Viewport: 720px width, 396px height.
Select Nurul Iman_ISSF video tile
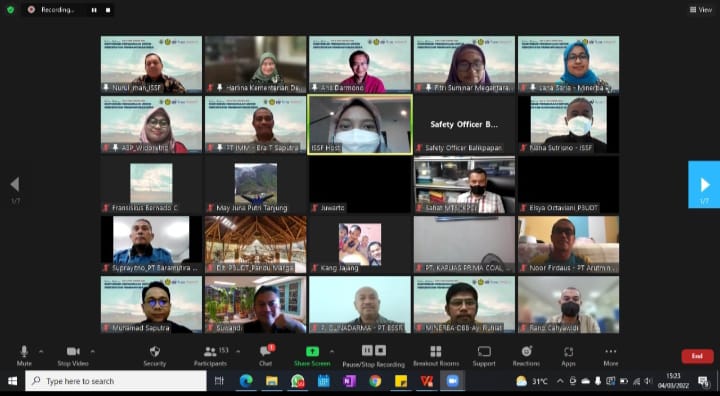151,64
